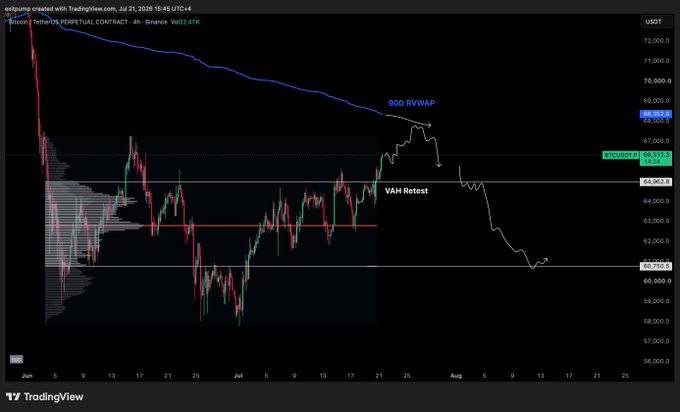Click the 60,000.0 price scale label
This screenshot has width=680, height=412.
(655, 281)
